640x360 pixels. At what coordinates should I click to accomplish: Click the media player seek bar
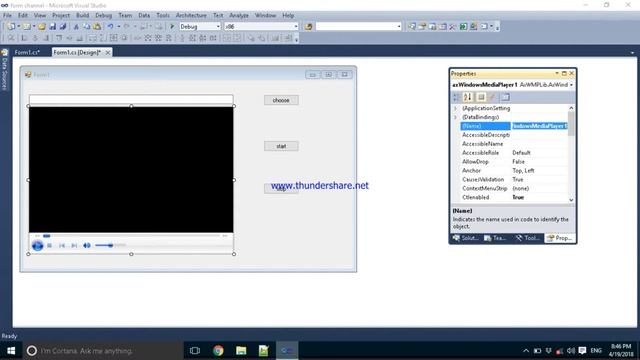point(131,236)
